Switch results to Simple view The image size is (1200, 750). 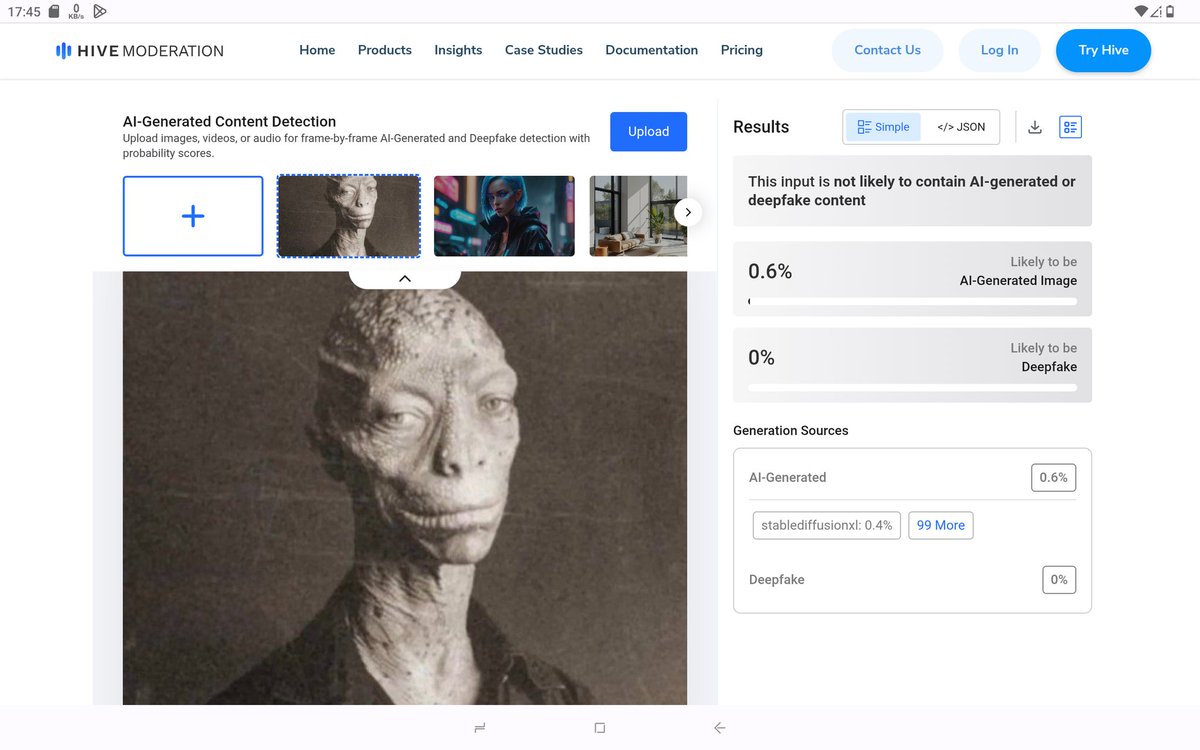[x=883, y=127]
